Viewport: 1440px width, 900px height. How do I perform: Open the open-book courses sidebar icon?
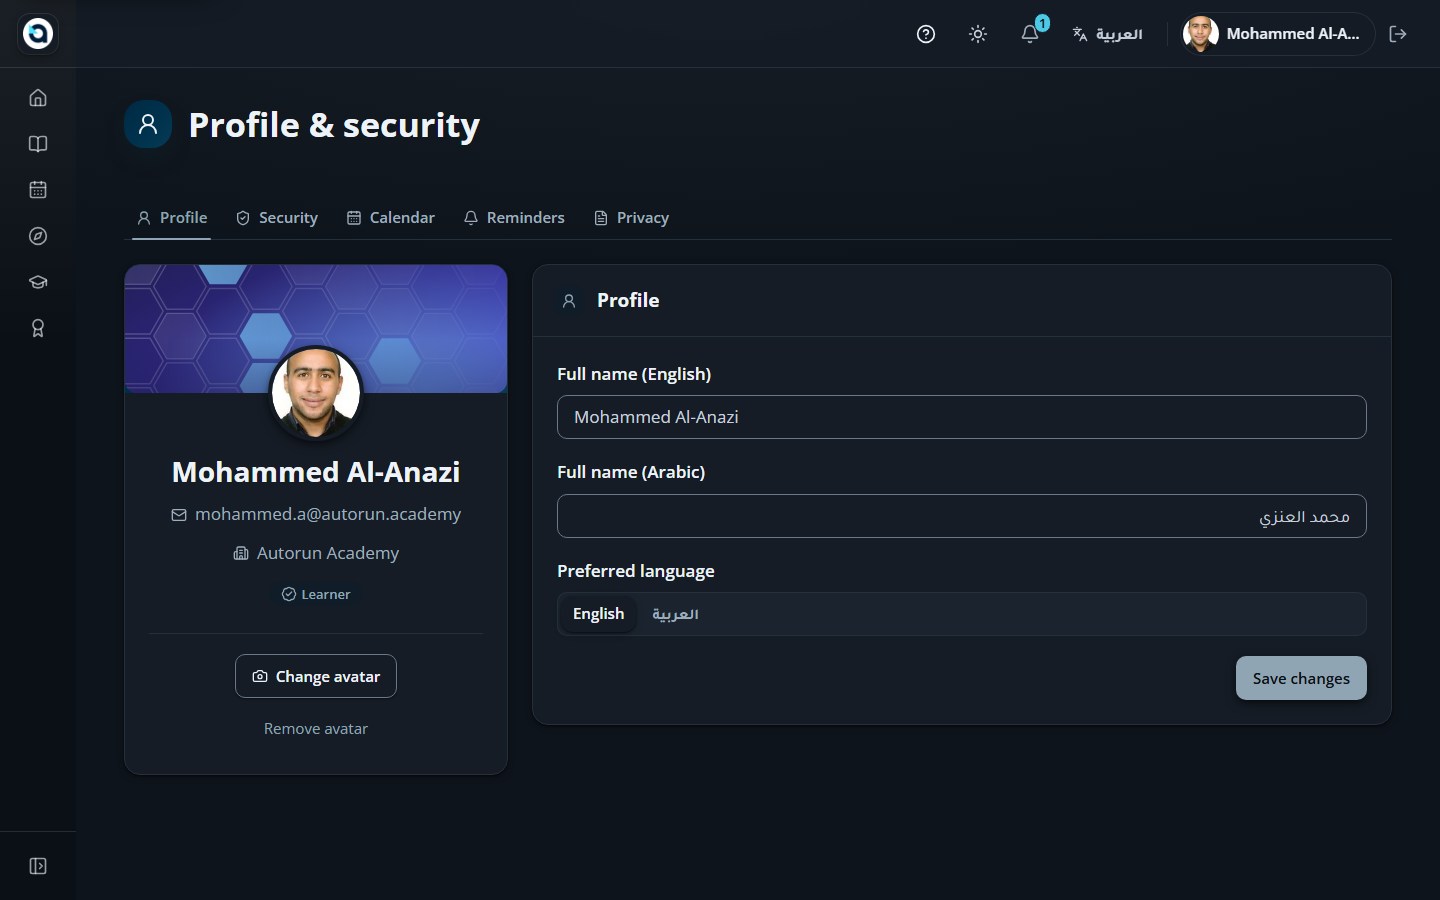pos(38,144)
